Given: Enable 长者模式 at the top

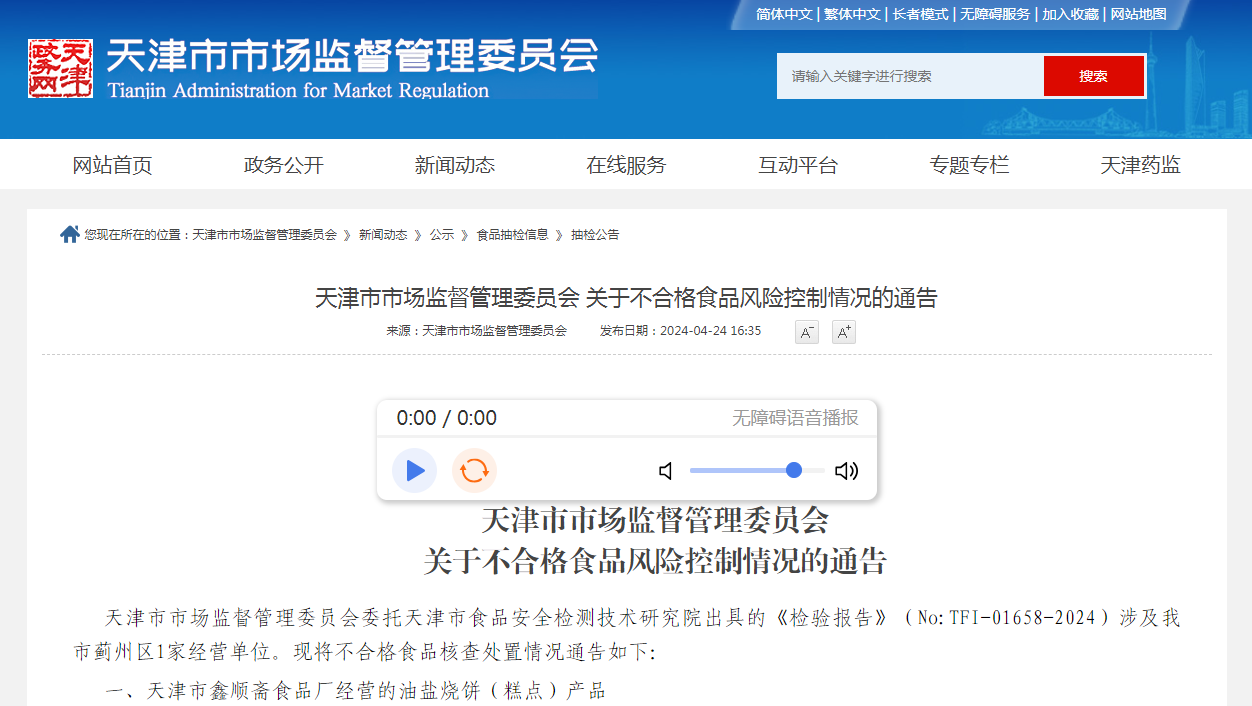Looking at the screenshot, I should click(x=920, y=14).
